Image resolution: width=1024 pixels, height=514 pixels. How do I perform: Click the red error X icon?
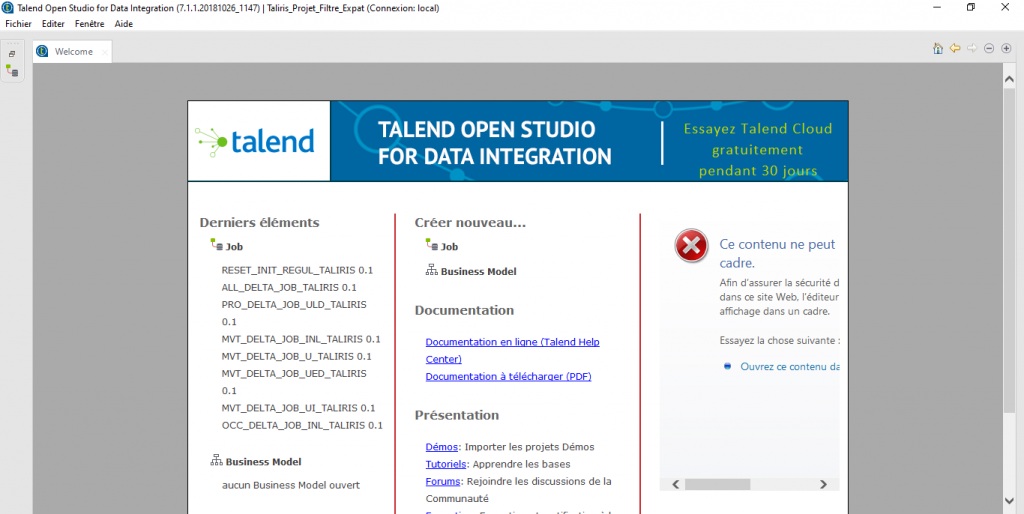click(x=691, y=246)
